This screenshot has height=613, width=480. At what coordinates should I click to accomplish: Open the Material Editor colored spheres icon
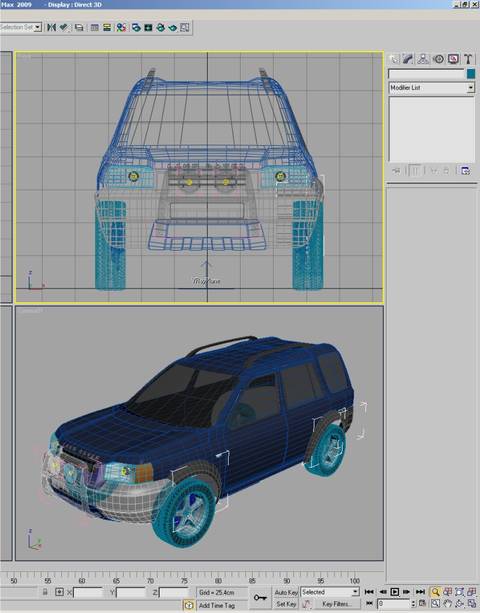pos(121,27)
